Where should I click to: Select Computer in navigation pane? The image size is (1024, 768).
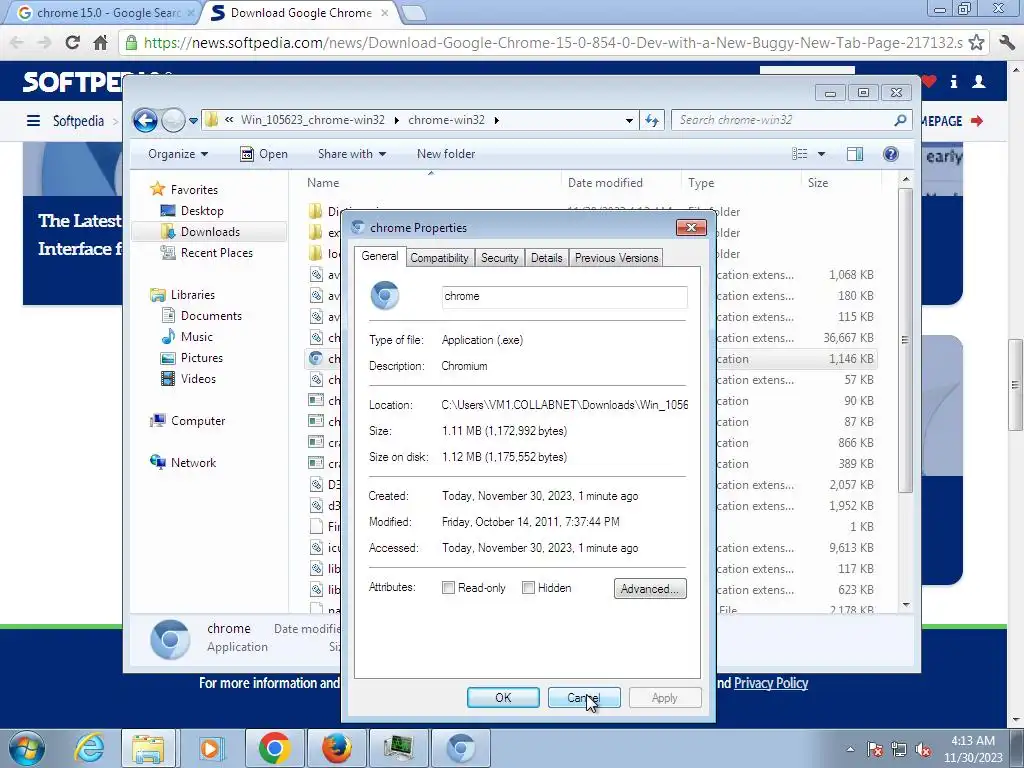point(198,421)
